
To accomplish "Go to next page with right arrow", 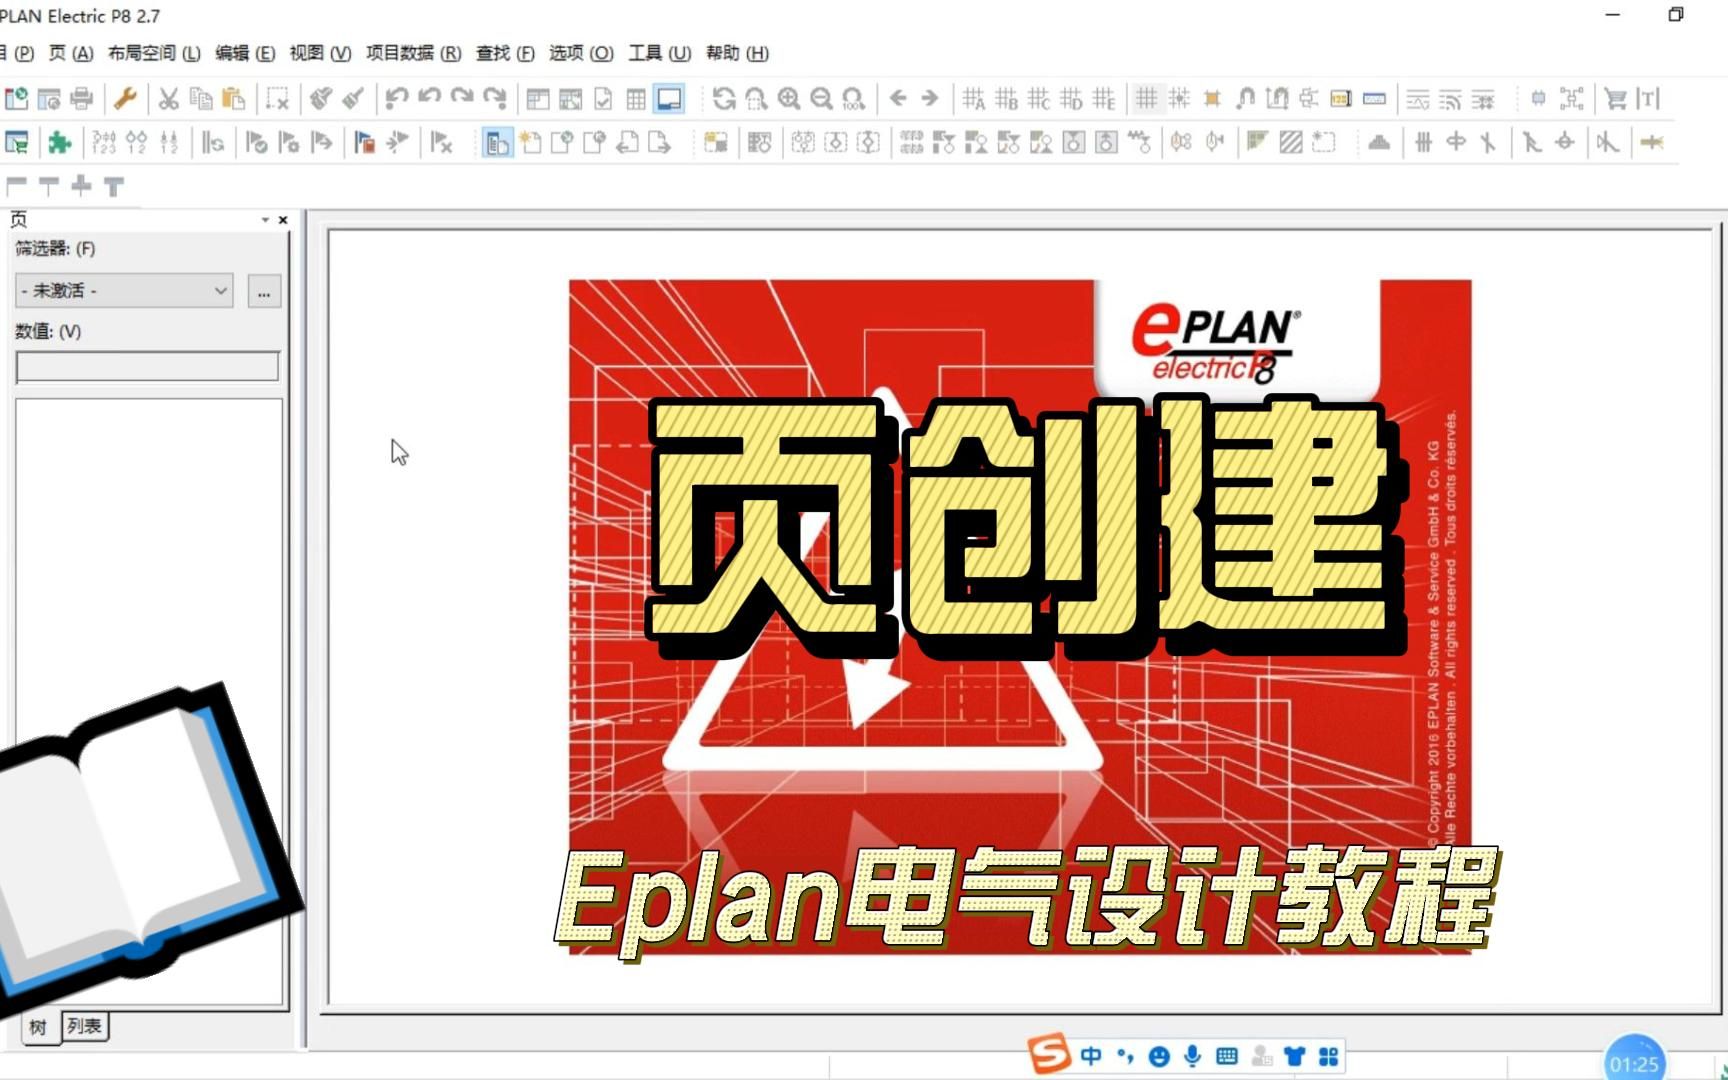I will (930, 98).
